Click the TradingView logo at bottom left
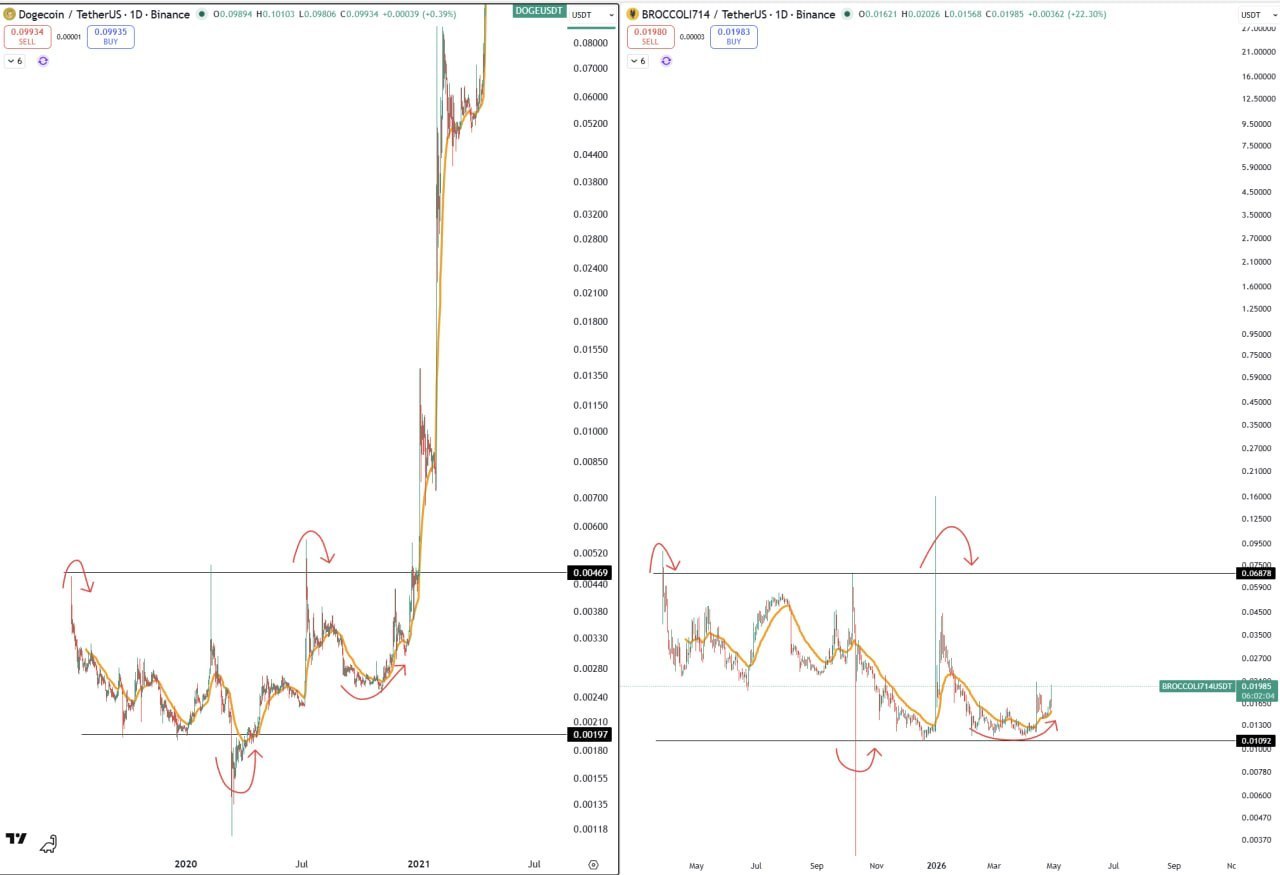This screenshot has width=1280, height=875. (16, 838)
